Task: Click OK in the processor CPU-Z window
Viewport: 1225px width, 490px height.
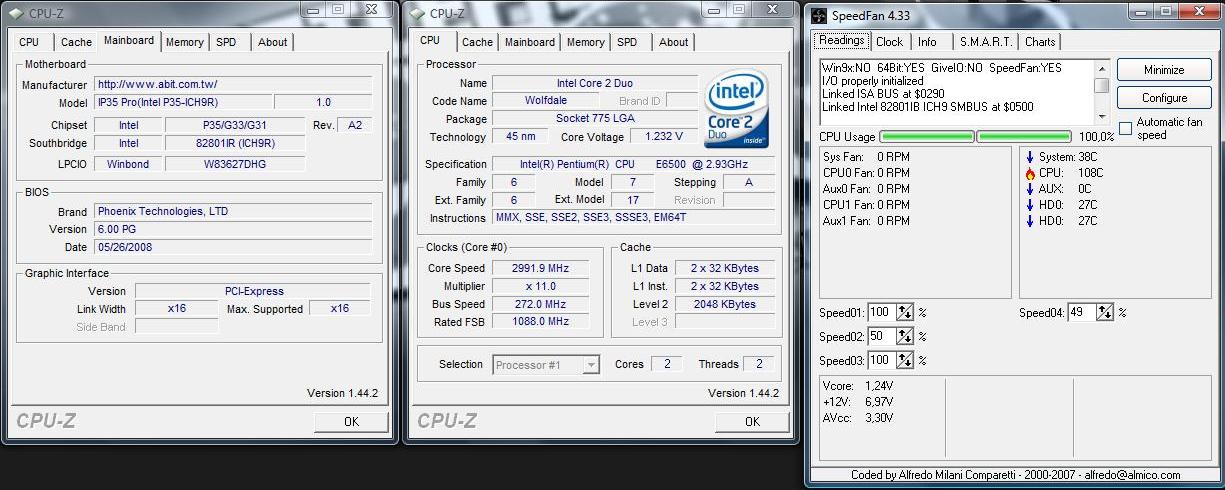Action: (752, 422)
